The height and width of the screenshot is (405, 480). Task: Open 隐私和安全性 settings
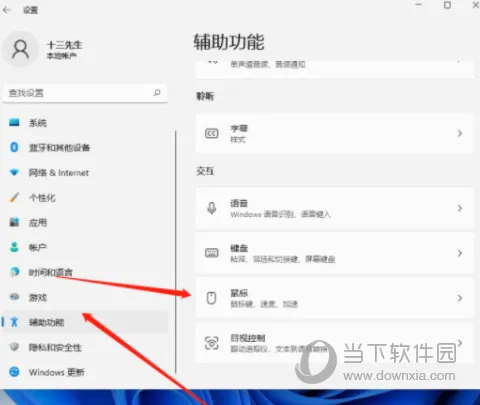pos(85,347)
